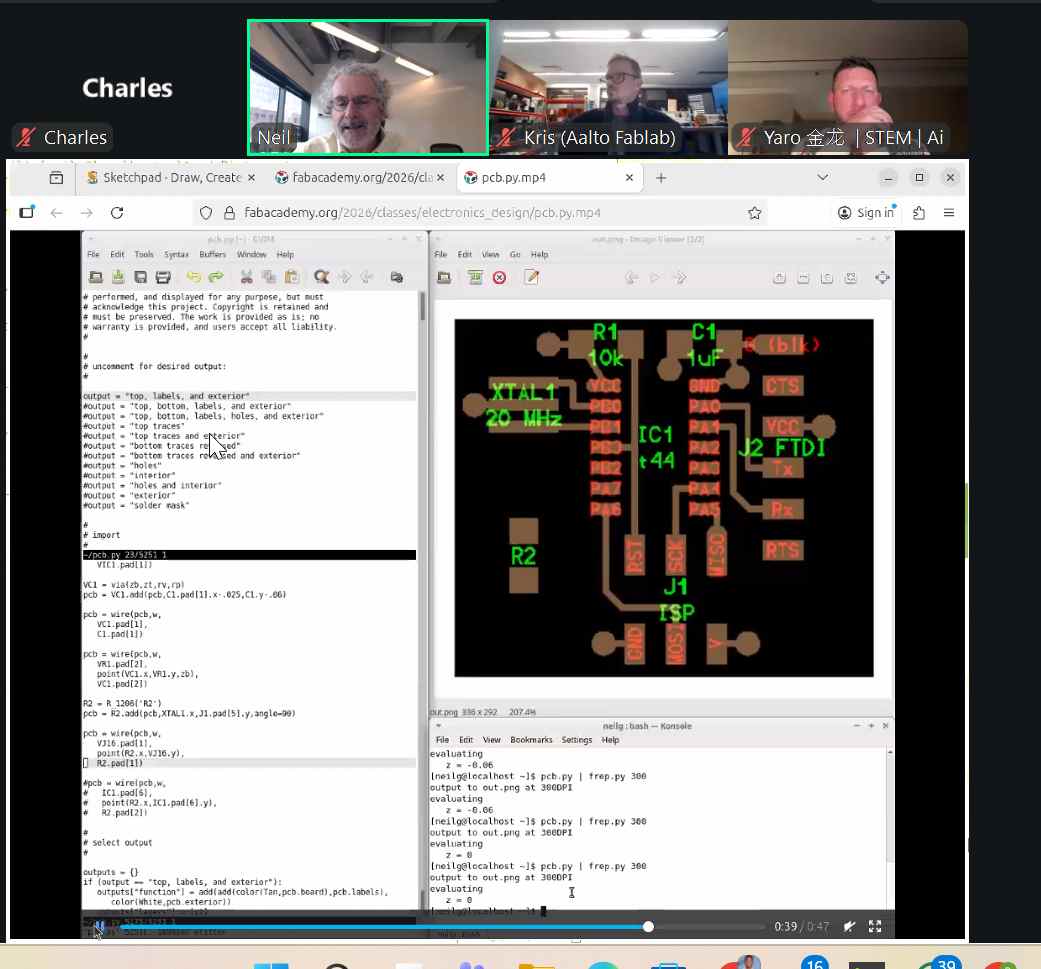Click the Sign in button
1041x969 pixels.
[x=866, y=212]
